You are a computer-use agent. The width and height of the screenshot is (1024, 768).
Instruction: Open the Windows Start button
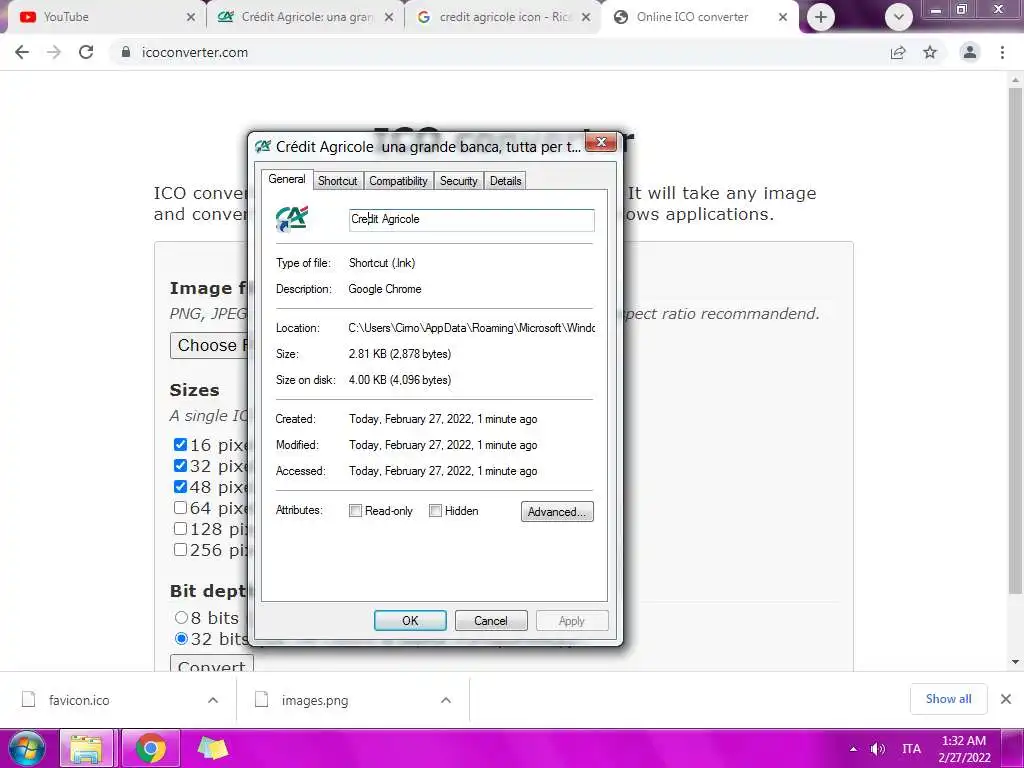[x=27, y=748]
